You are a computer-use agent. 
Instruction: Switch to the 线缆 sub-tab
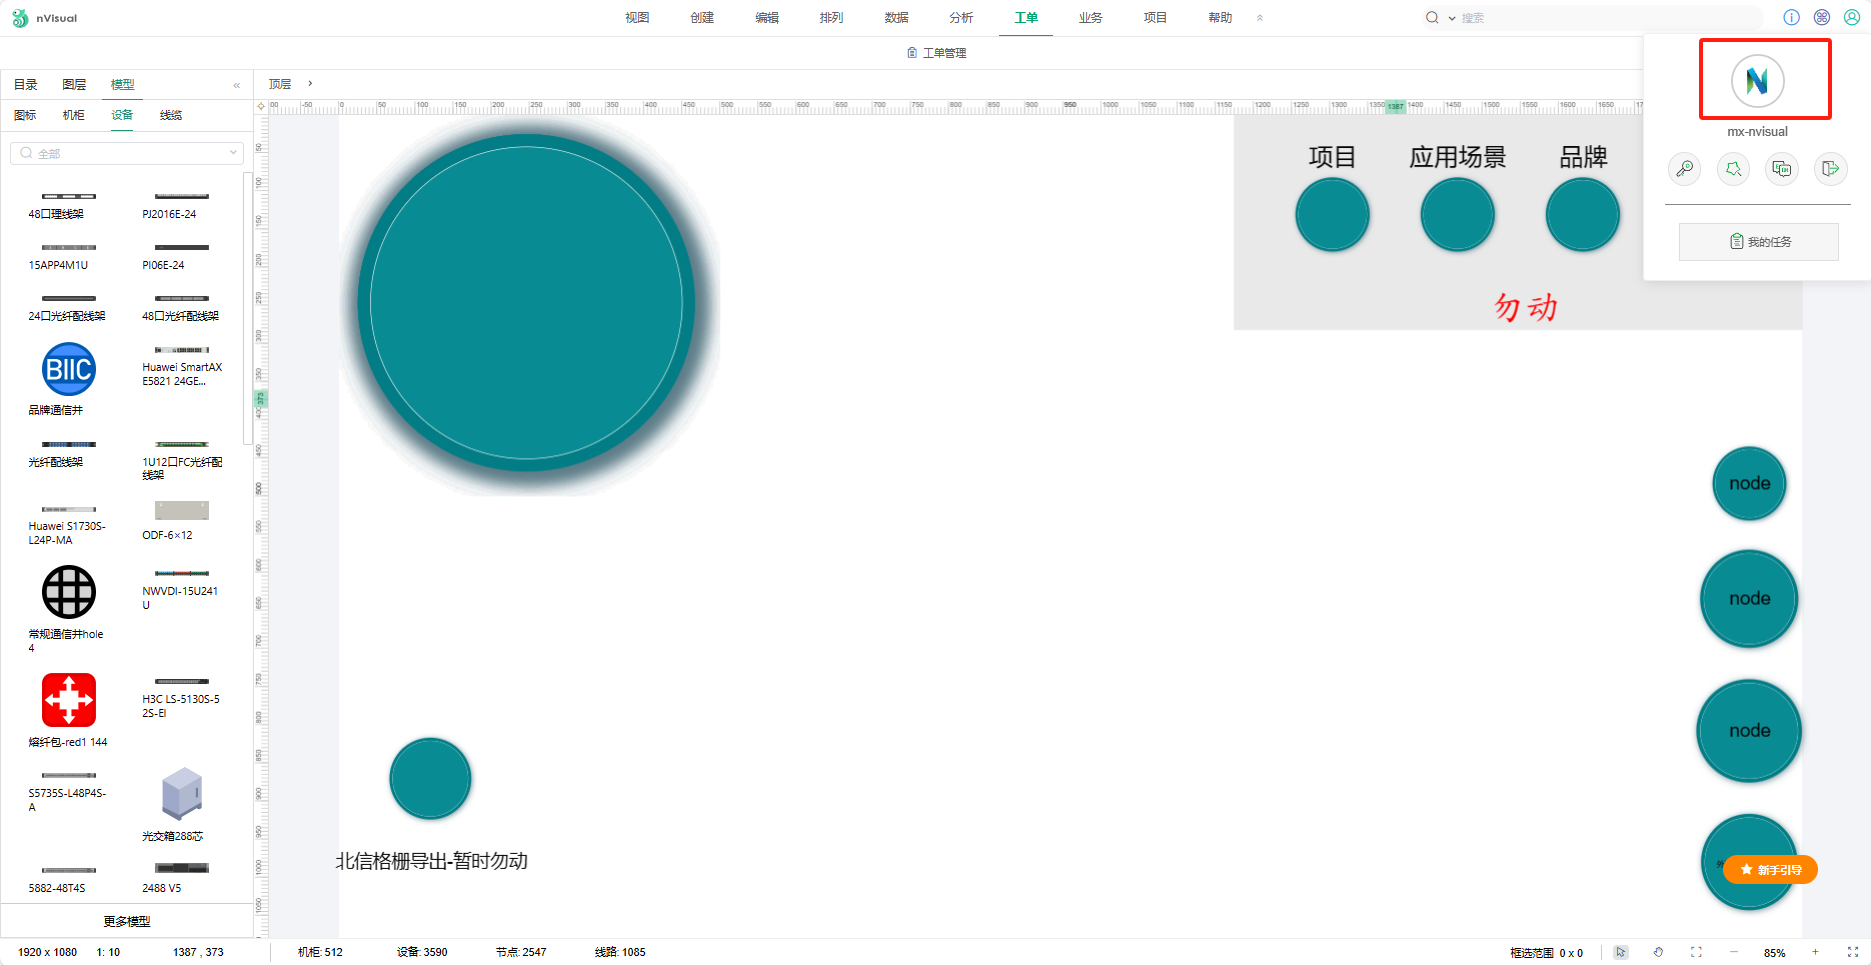click(171, 115)
